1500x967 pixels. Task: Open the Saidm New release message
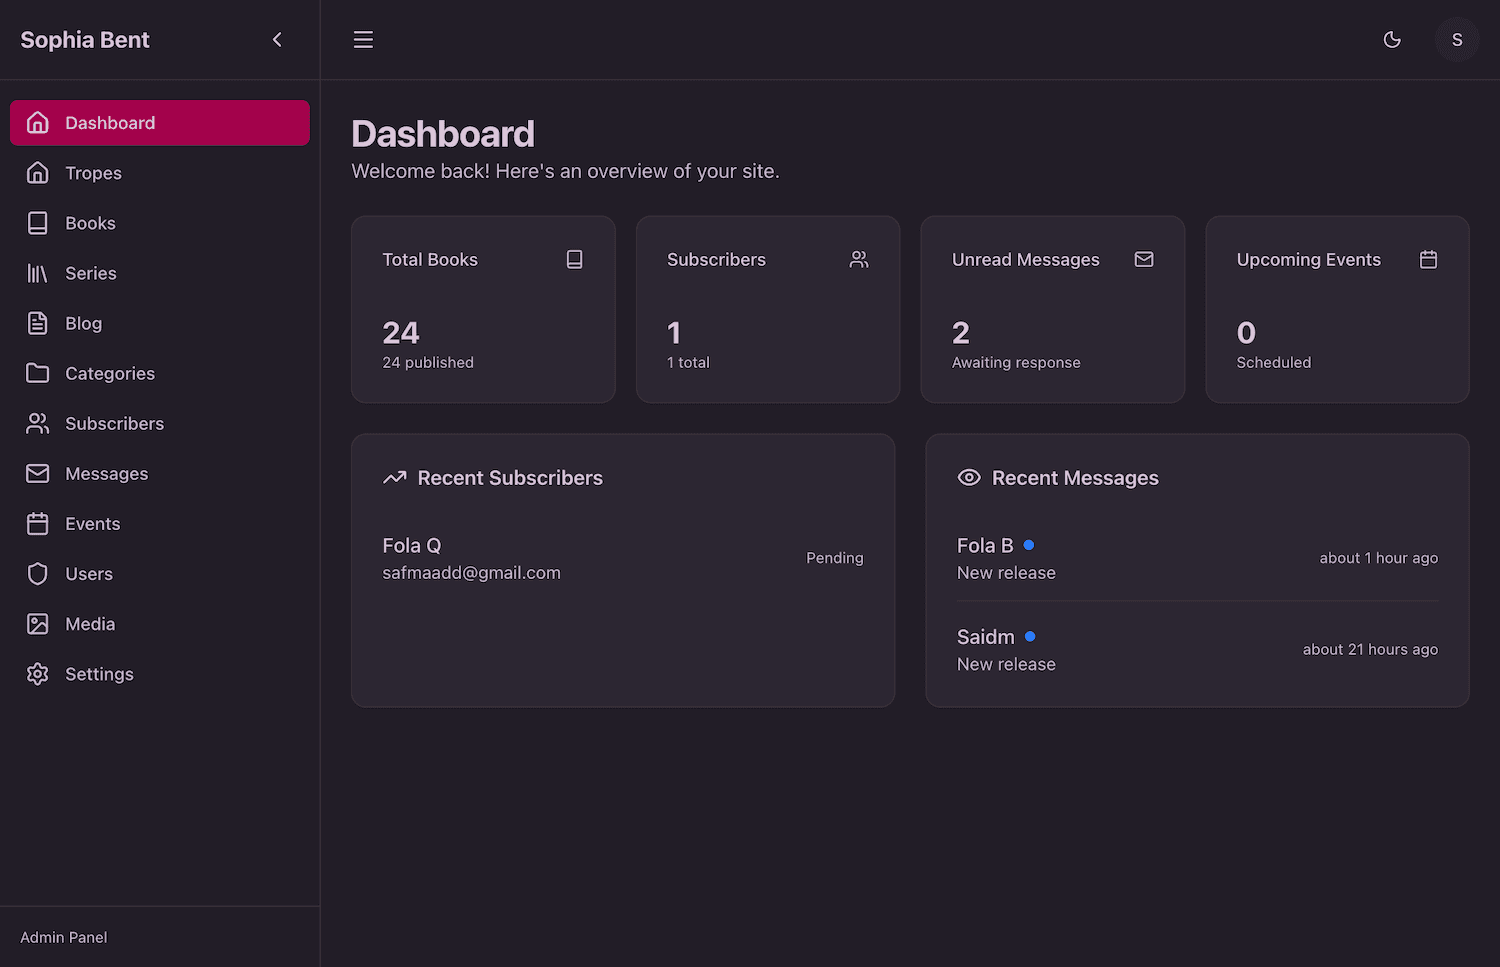[x=1196, y=650]
